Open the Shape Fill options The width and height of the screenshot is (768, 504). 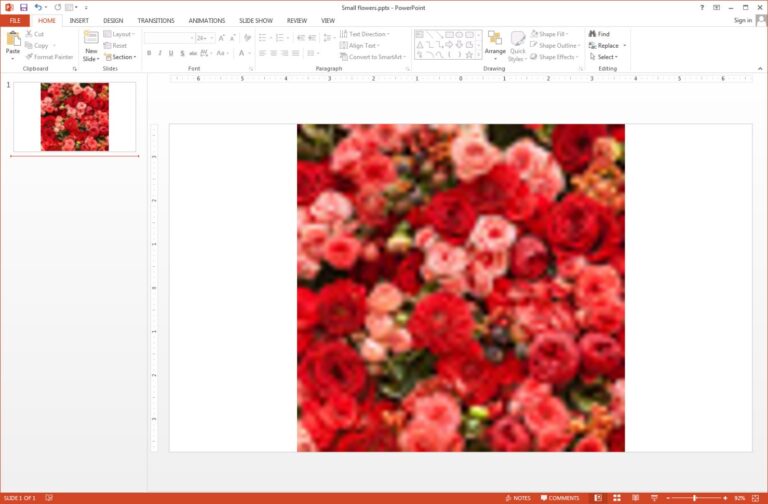coord(550,34)
